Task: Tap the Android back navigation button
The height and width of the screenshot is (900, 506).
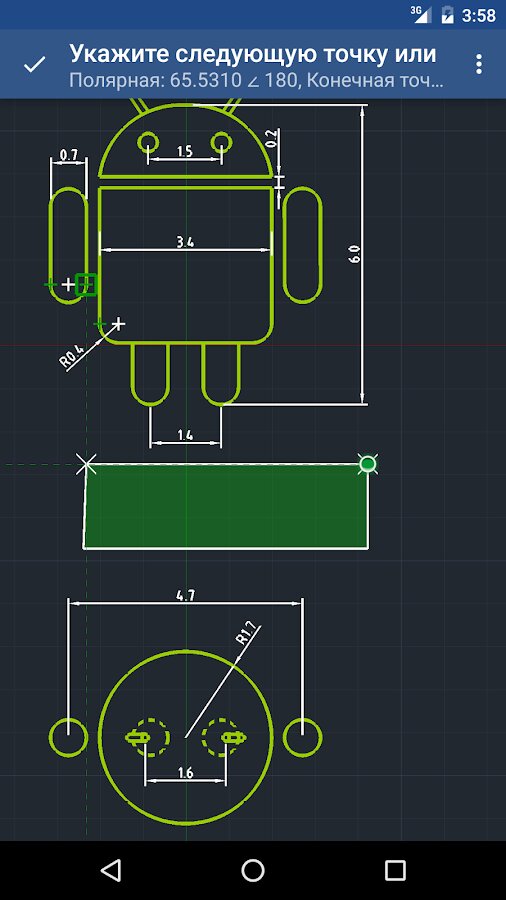Action: (110, 870)
